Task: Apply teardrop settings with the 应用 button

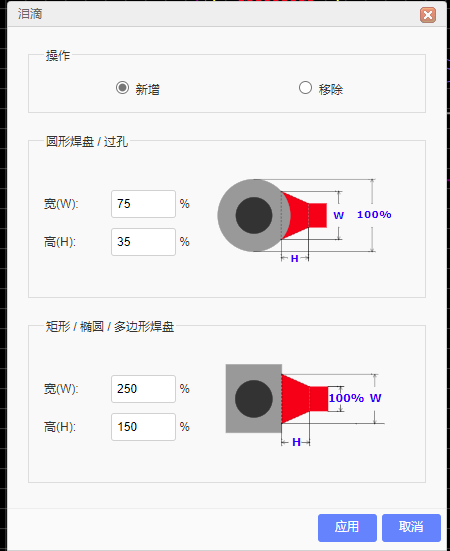Action: [347, 527]
